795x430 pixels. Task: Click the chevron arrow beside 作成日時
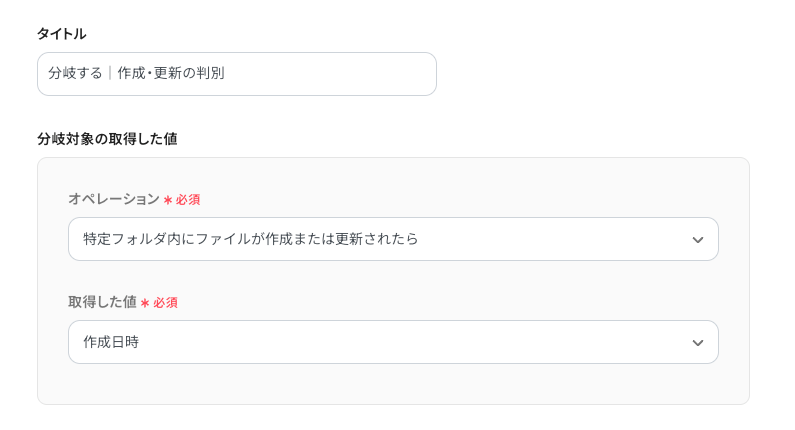(697, 343)
